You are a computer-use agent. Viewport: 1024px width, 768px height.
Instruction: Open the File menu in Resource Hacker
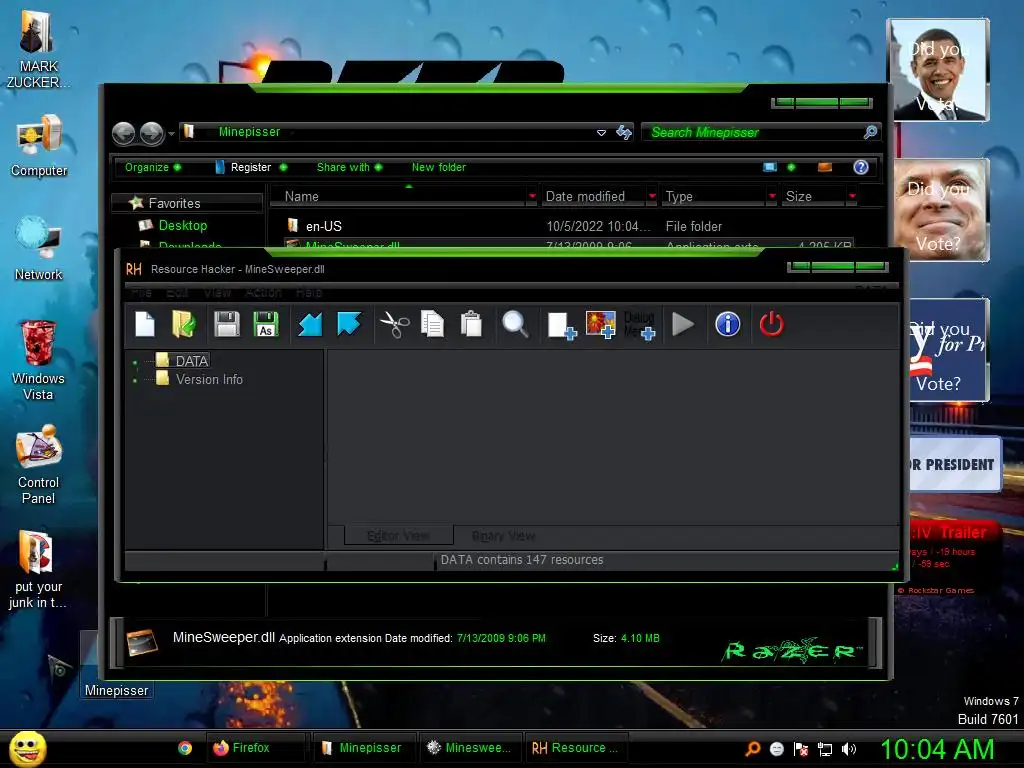click(141, 293)
